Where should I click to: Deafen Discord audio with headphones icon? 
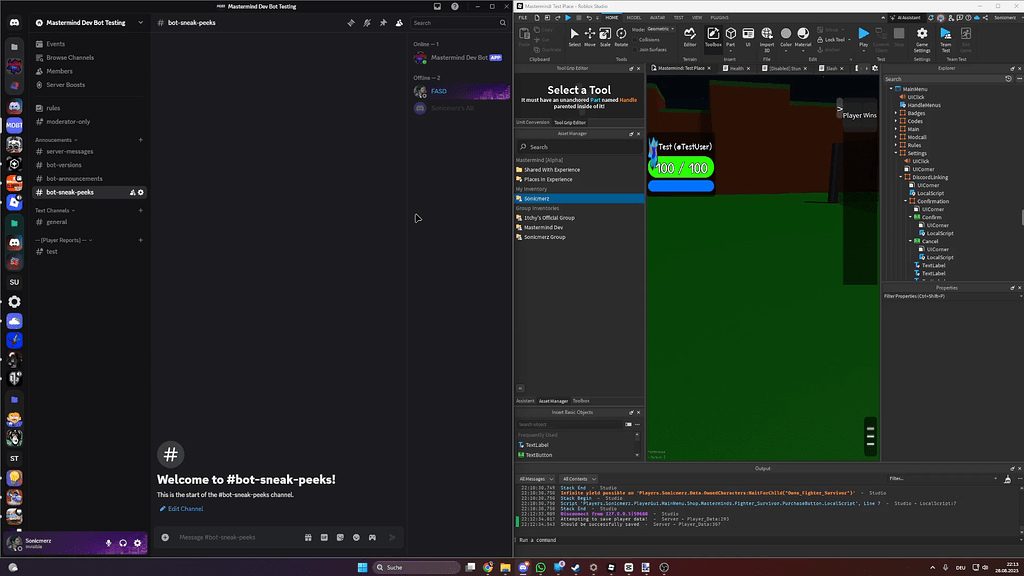[123, 543]
